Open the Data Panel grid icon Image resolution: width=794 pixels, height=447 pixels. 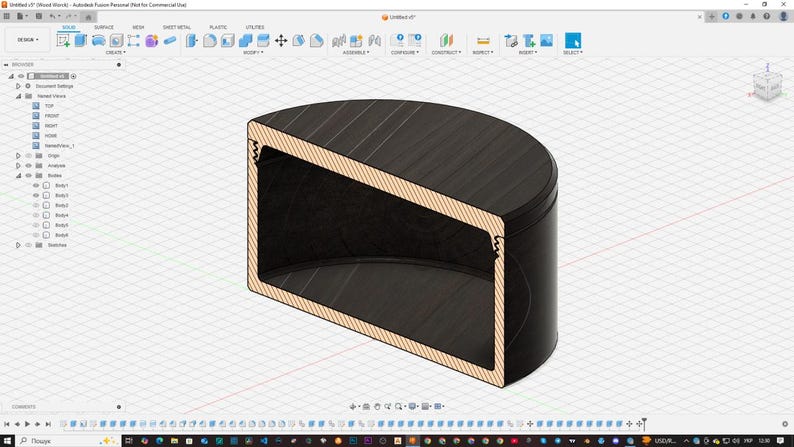(7, 17)
